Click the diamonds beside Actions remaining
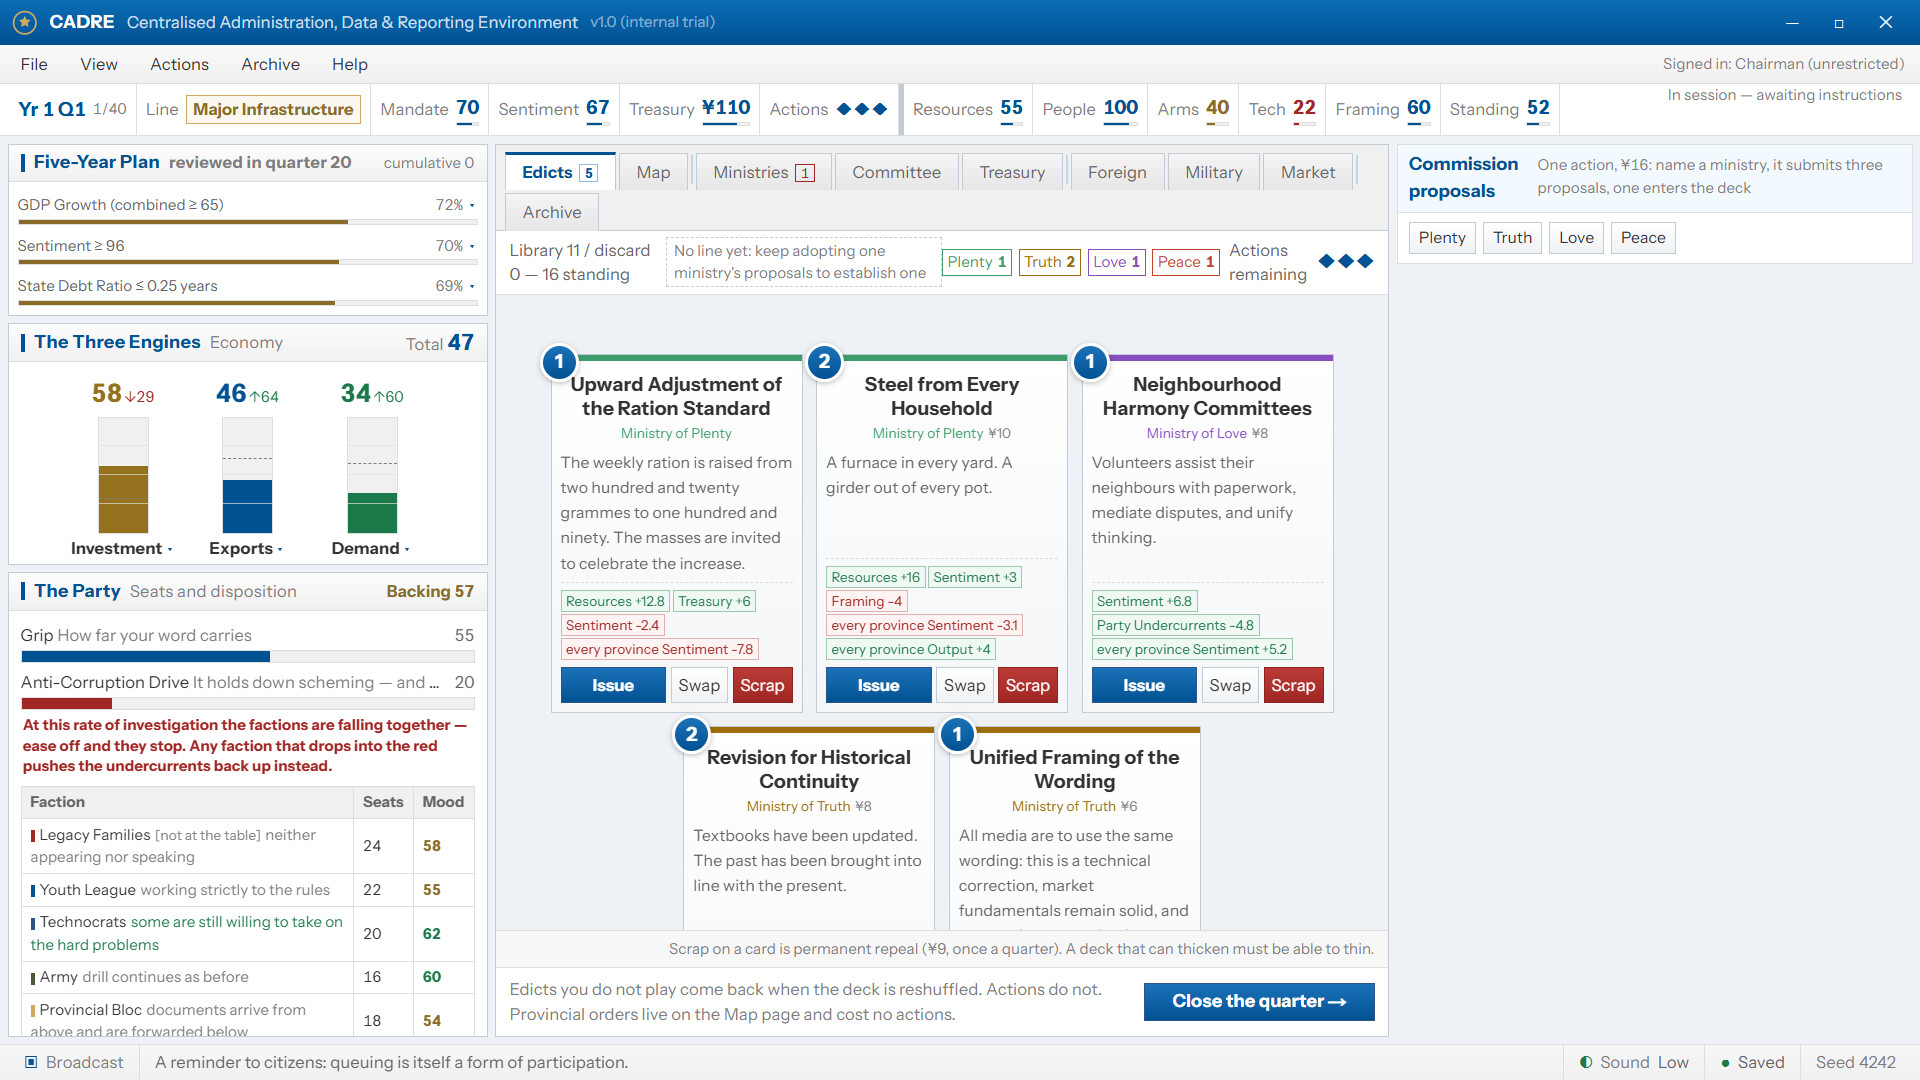Screen dimensions: 1920x1080 [x=1346, y=261]
